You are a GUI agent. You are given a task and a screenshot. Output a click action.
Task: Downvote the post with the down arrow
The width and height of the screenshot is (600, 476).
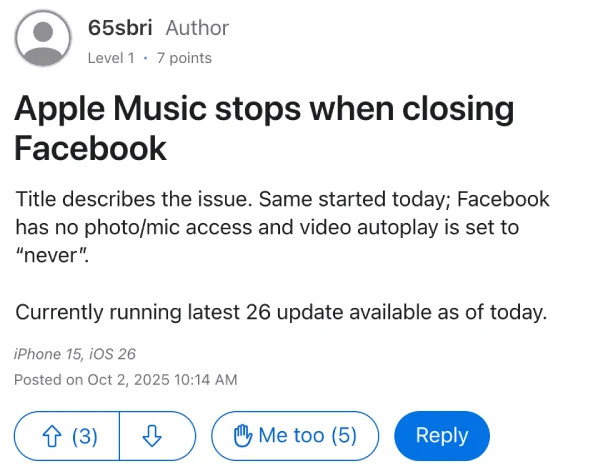click(x=153, y=436)
